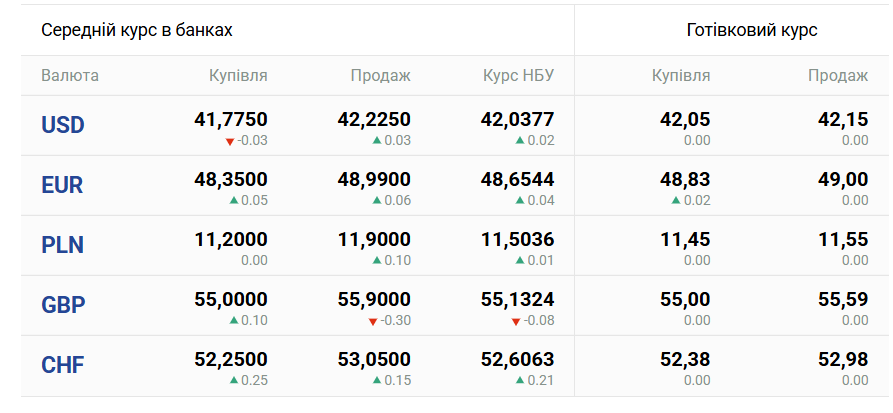Click green arrow under PLN 11,9000
This screenshot has width=893, height=413.
click(377, 260)
